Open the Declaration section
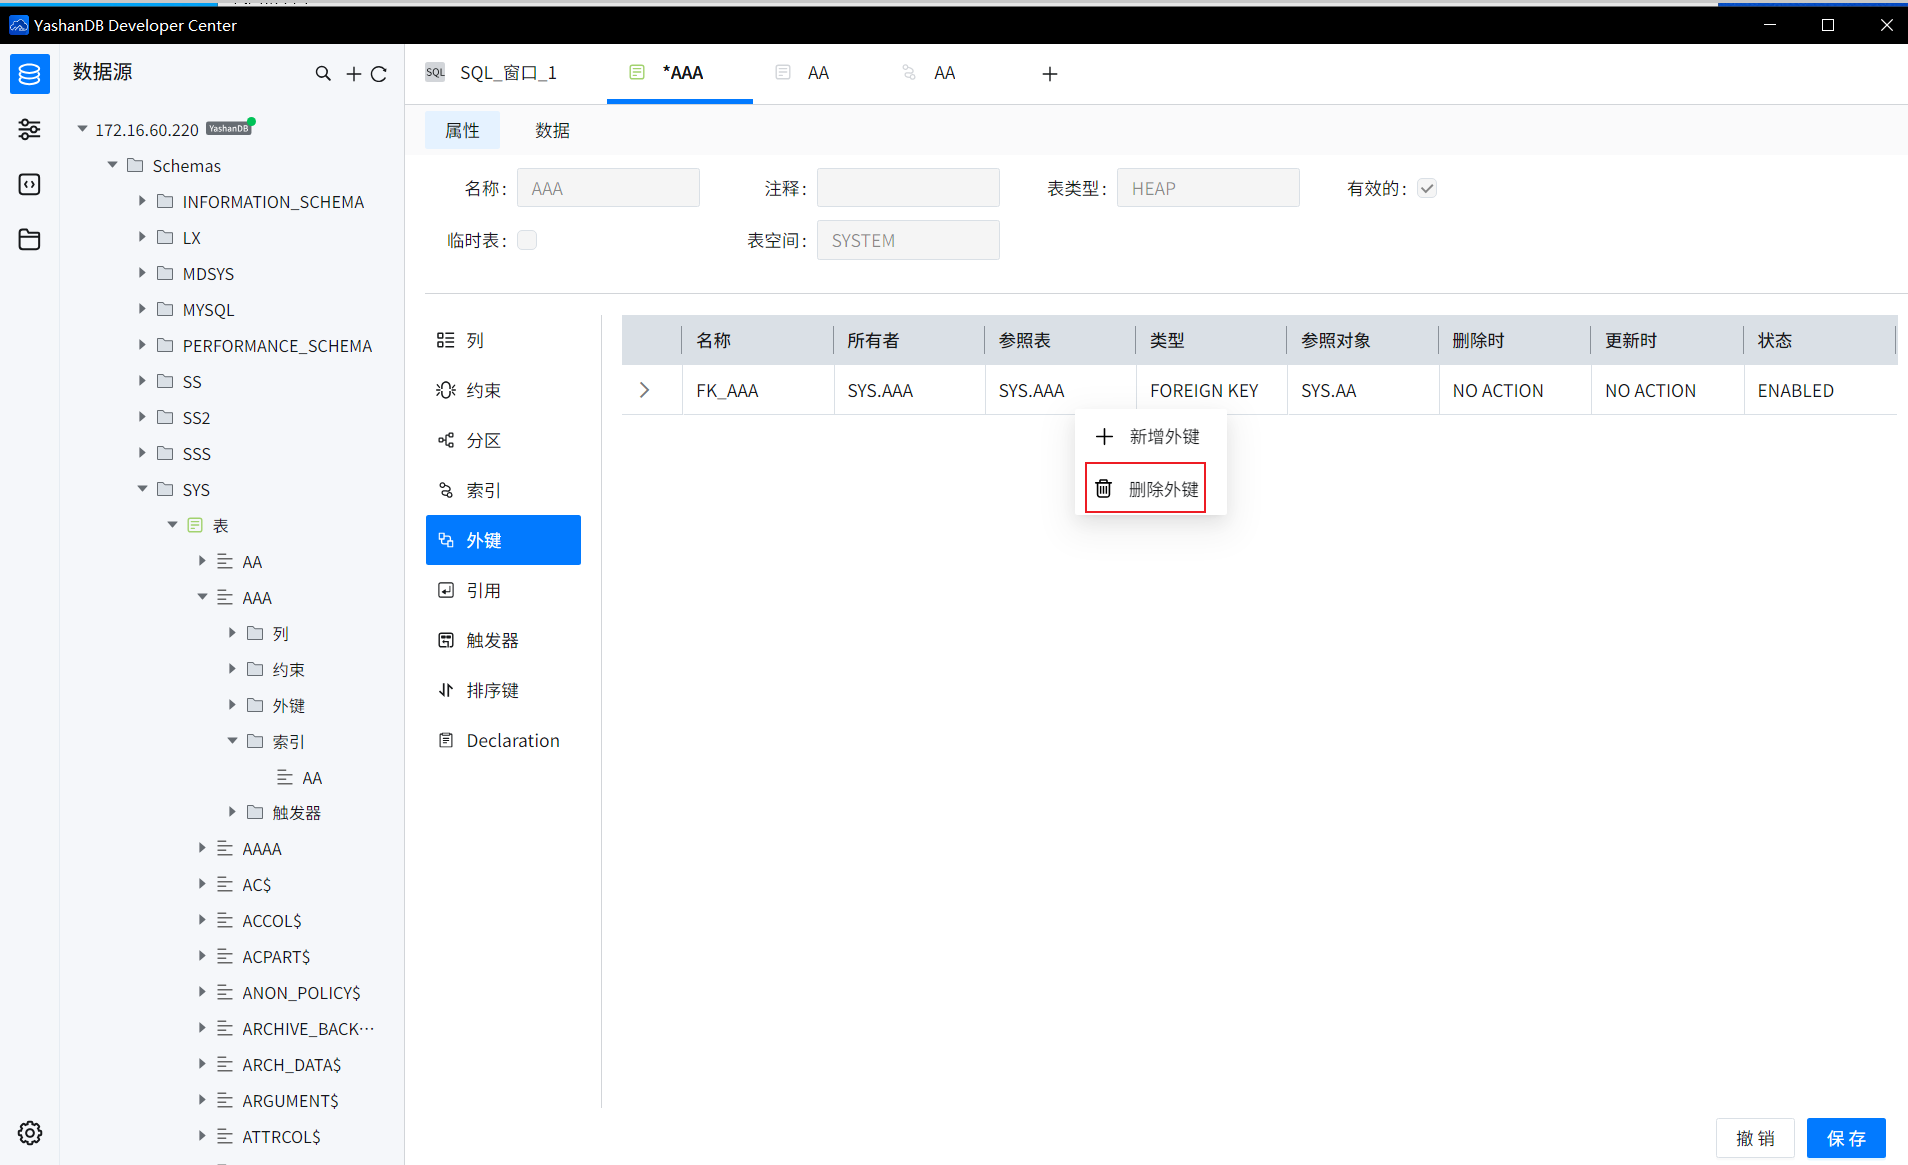Image resolution: width=1908 pixels, height=1165 pixels. (512, 741)
